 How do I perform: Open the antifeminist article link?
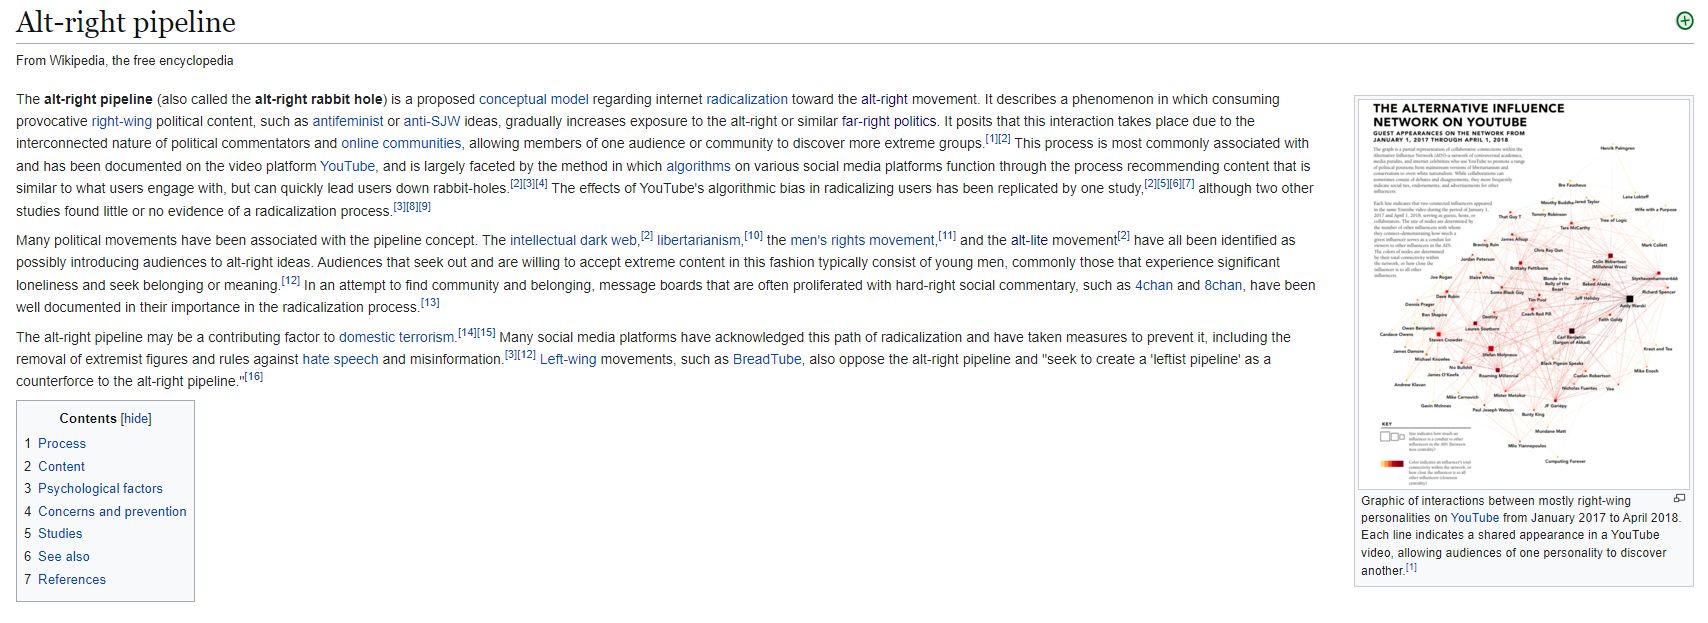tap(348, 122)
